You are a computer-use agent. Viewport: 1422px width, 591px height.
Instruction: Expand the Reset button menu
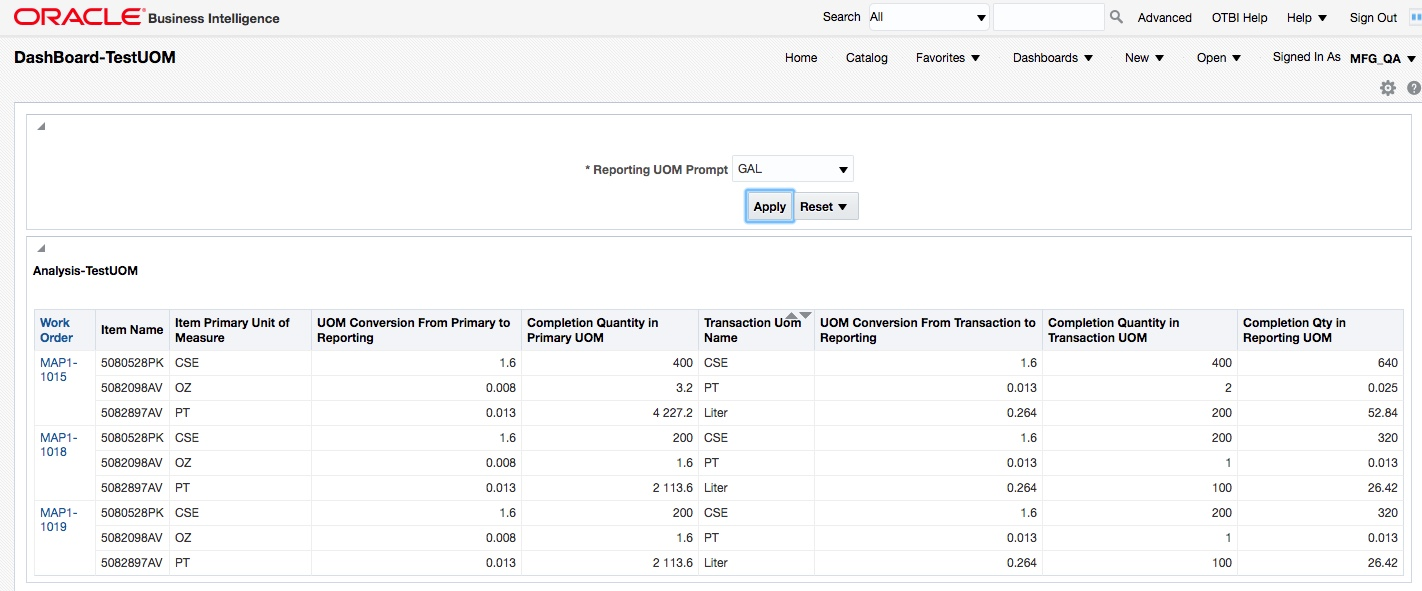click(x=841, y=207)
